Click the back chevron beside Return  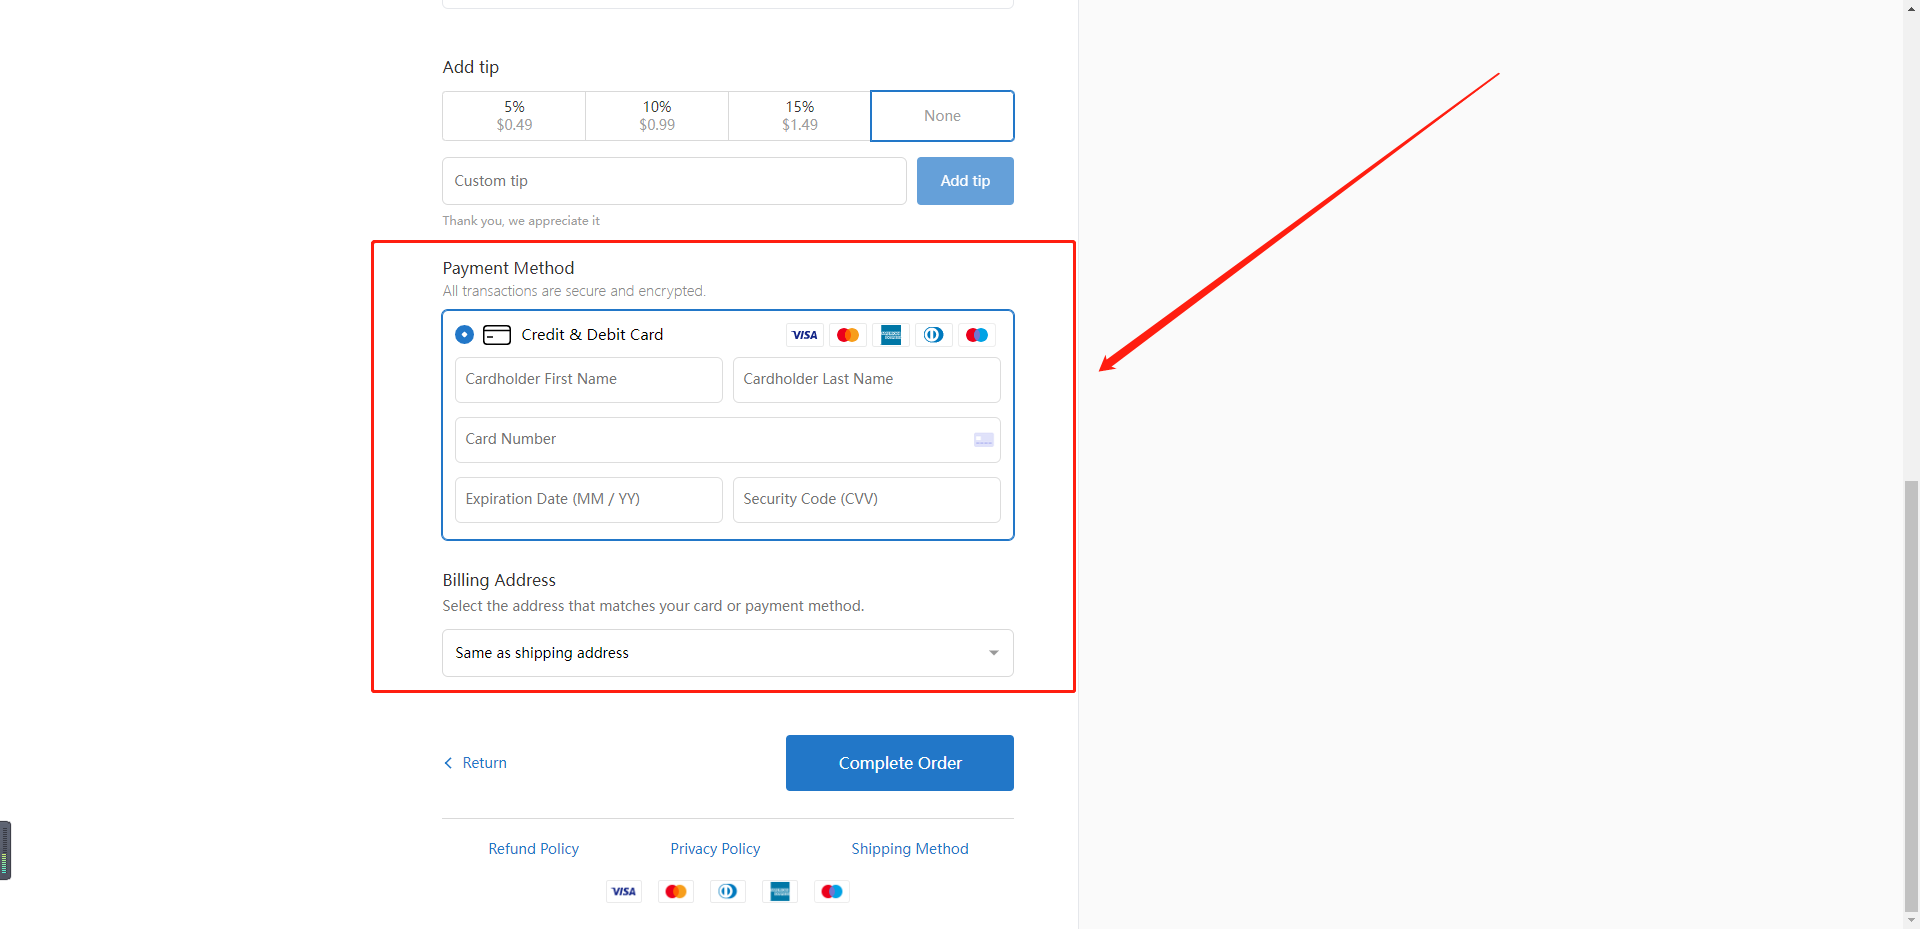pos(448,763)
